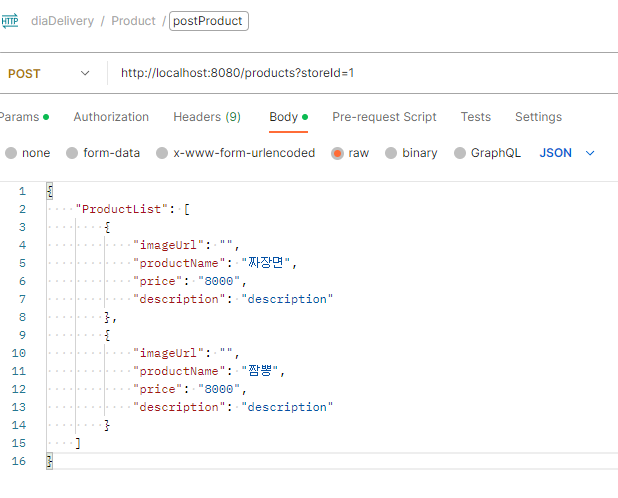This screenshot has height=498, width=618.
Task: Open the JSON format dropdown
Action: tap(567, 153)
